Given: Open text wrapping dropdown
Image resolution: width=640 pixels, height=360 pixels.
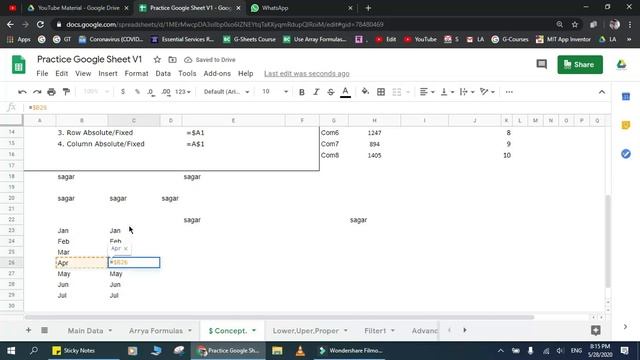Looking at the screenshot, I should (x=467, y=92).
